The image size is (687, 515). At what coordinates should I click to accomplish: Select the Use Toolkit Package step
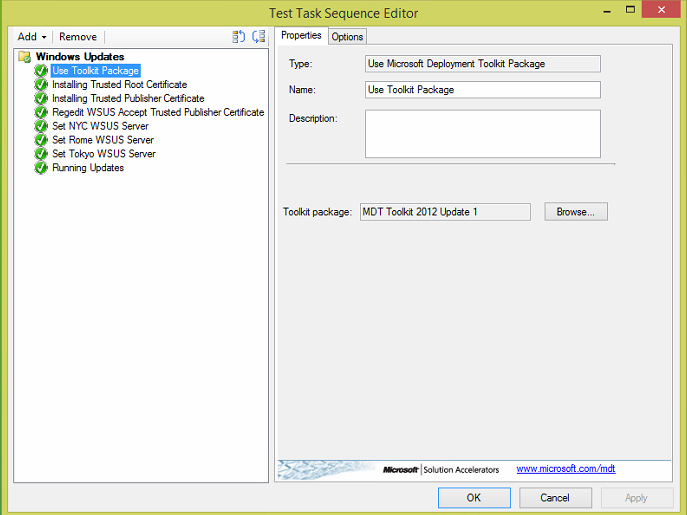pos(96,71)
